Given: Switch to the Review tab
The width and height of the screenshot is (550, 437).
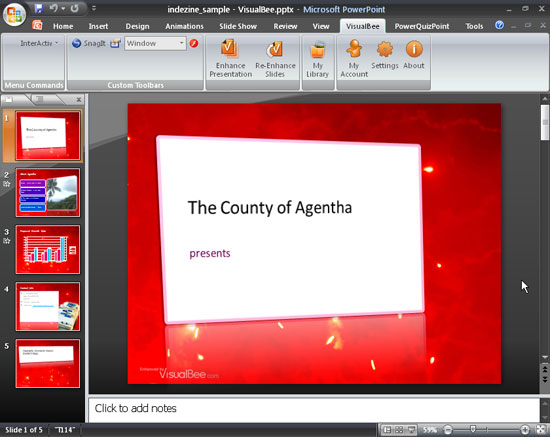Looking at the screenshot, I should 285,26.
